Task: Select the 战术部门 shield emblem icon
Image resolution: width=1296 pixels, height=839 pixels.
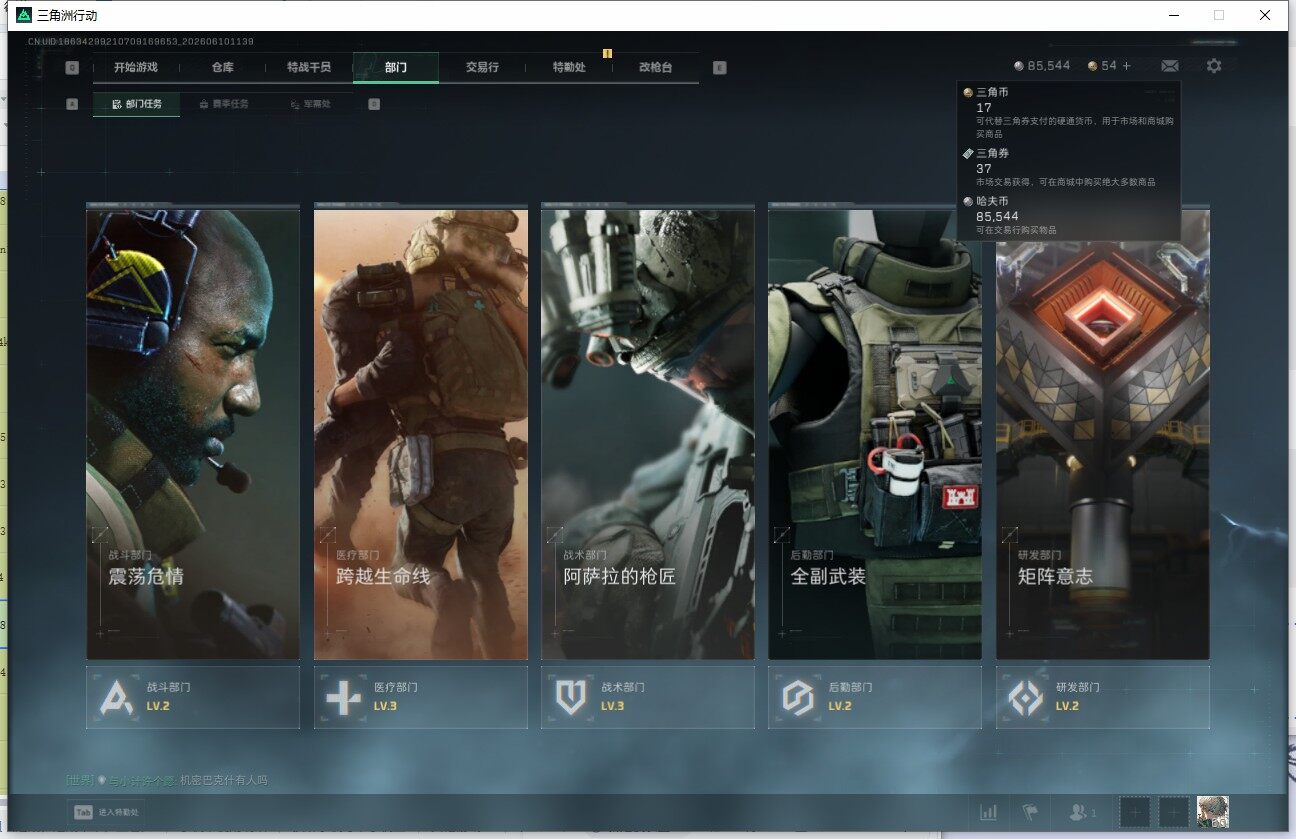Action: (571, 697)
